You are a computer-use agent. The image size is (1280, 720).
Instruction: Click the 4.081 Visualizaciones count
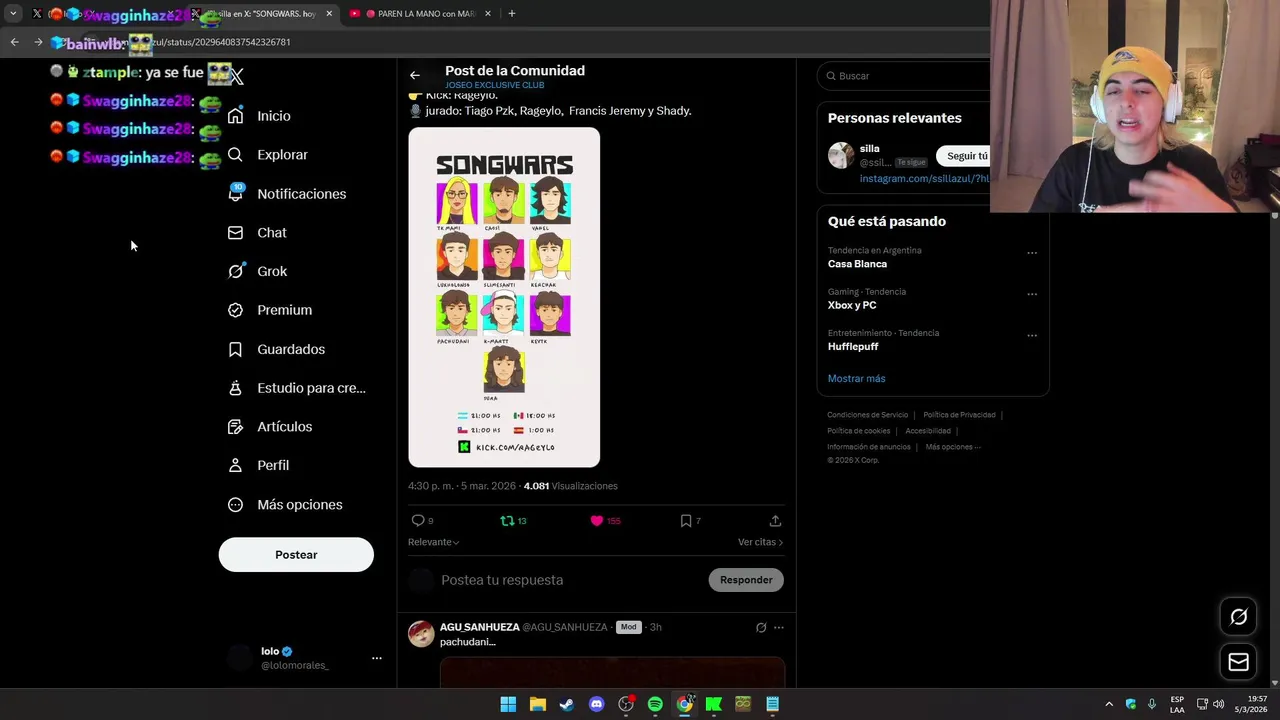pyautogui.click(x=570, y=486)
